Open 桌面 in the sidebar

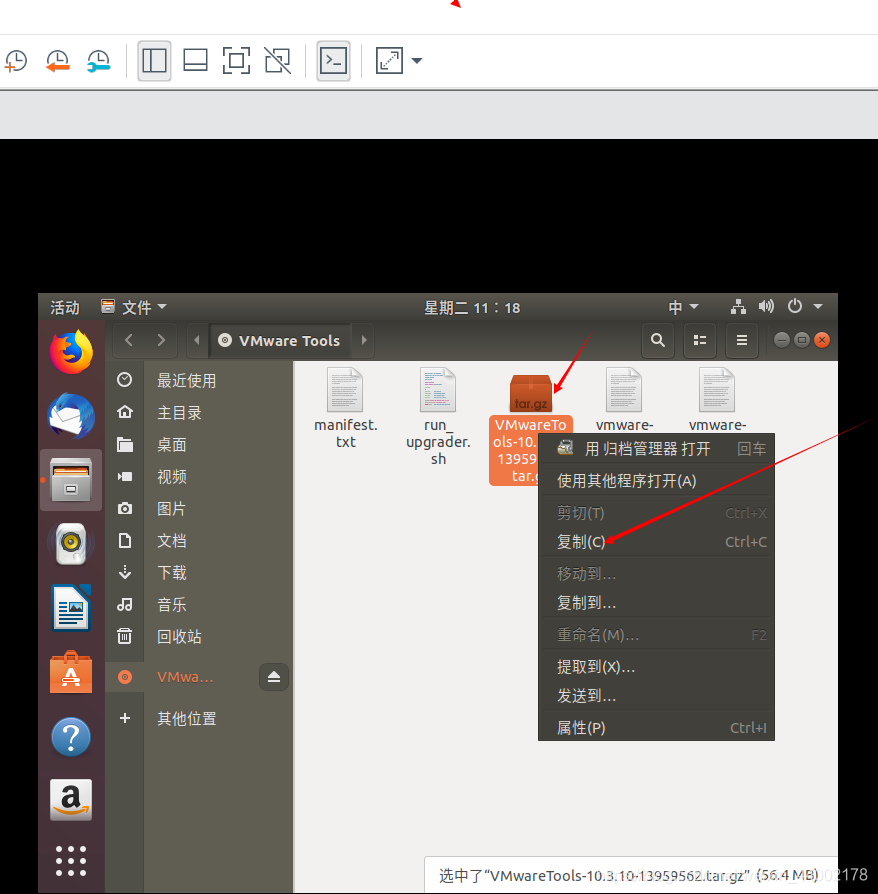tap(199, 444)
